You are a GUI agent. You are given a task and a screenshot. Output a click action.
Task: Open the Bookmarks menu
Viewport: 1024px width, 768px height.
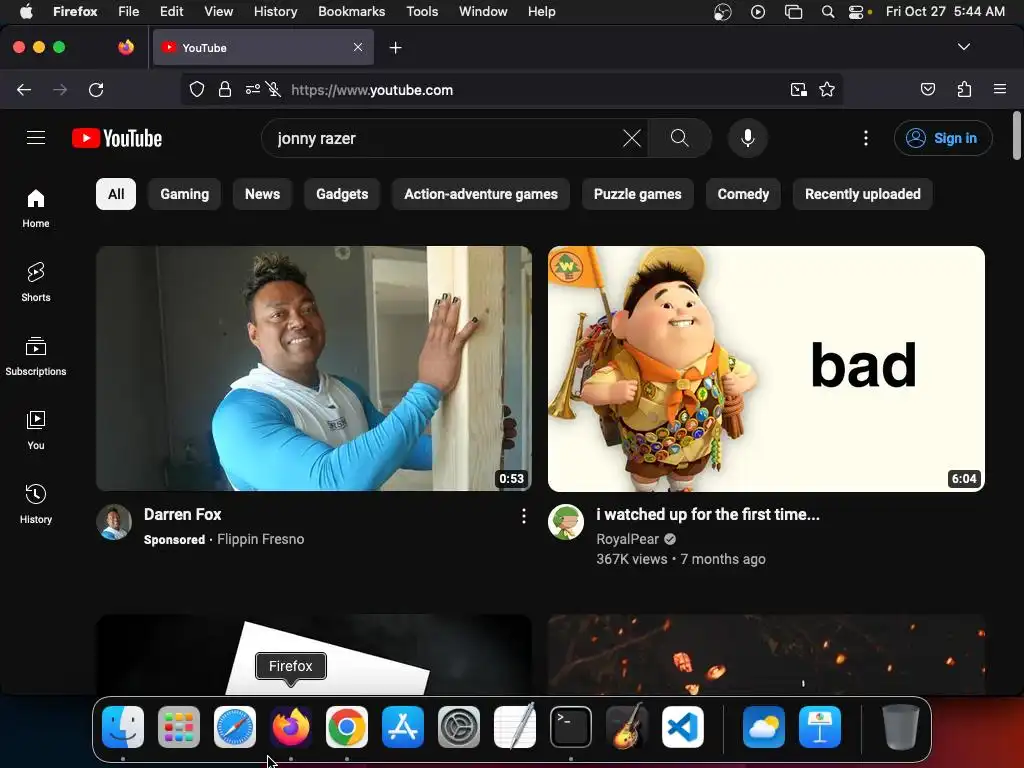pyautogui.click(x=351, y=12)
